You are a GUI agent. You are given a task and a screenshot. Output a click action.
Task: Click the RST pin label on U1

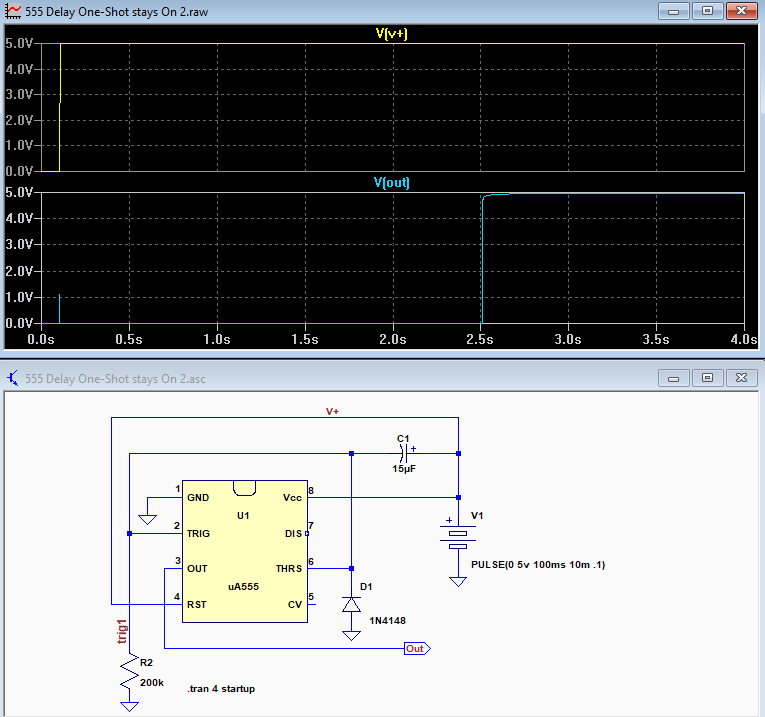tap(197, 605)
